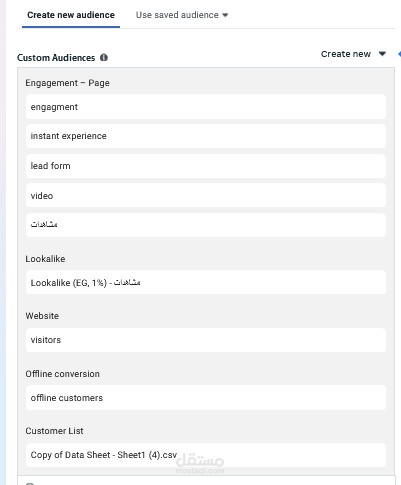Select the visitors website audience
This screenshot has width=401, height=485.
[x=206, y=340]
